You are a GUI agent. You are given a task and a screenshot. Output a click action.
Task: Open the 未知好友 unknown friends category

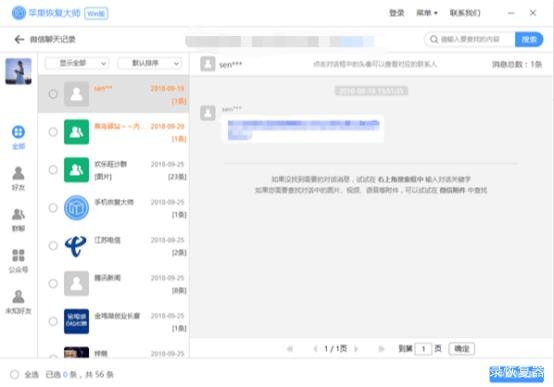18,302
